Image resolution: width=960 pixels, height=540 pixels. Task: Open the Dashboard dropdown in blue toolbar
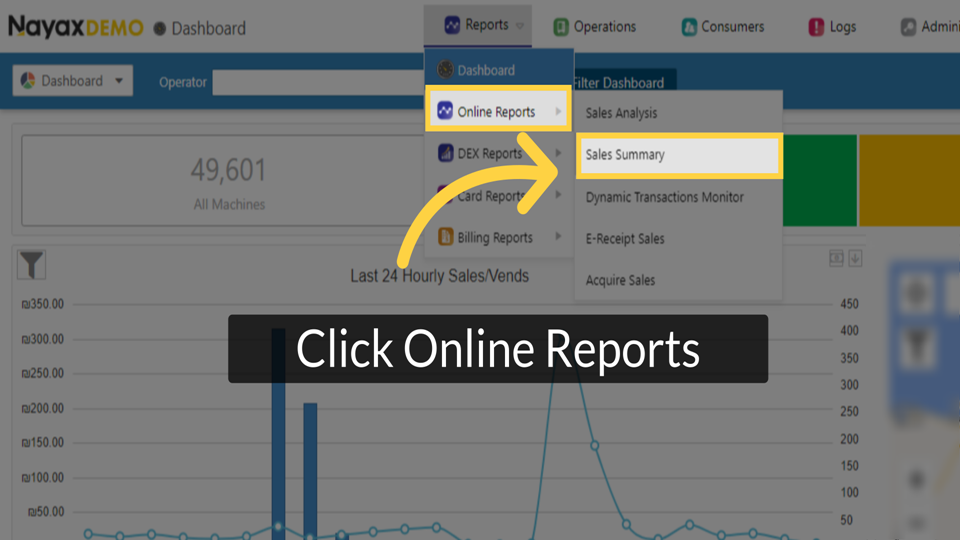click(73, 80)
